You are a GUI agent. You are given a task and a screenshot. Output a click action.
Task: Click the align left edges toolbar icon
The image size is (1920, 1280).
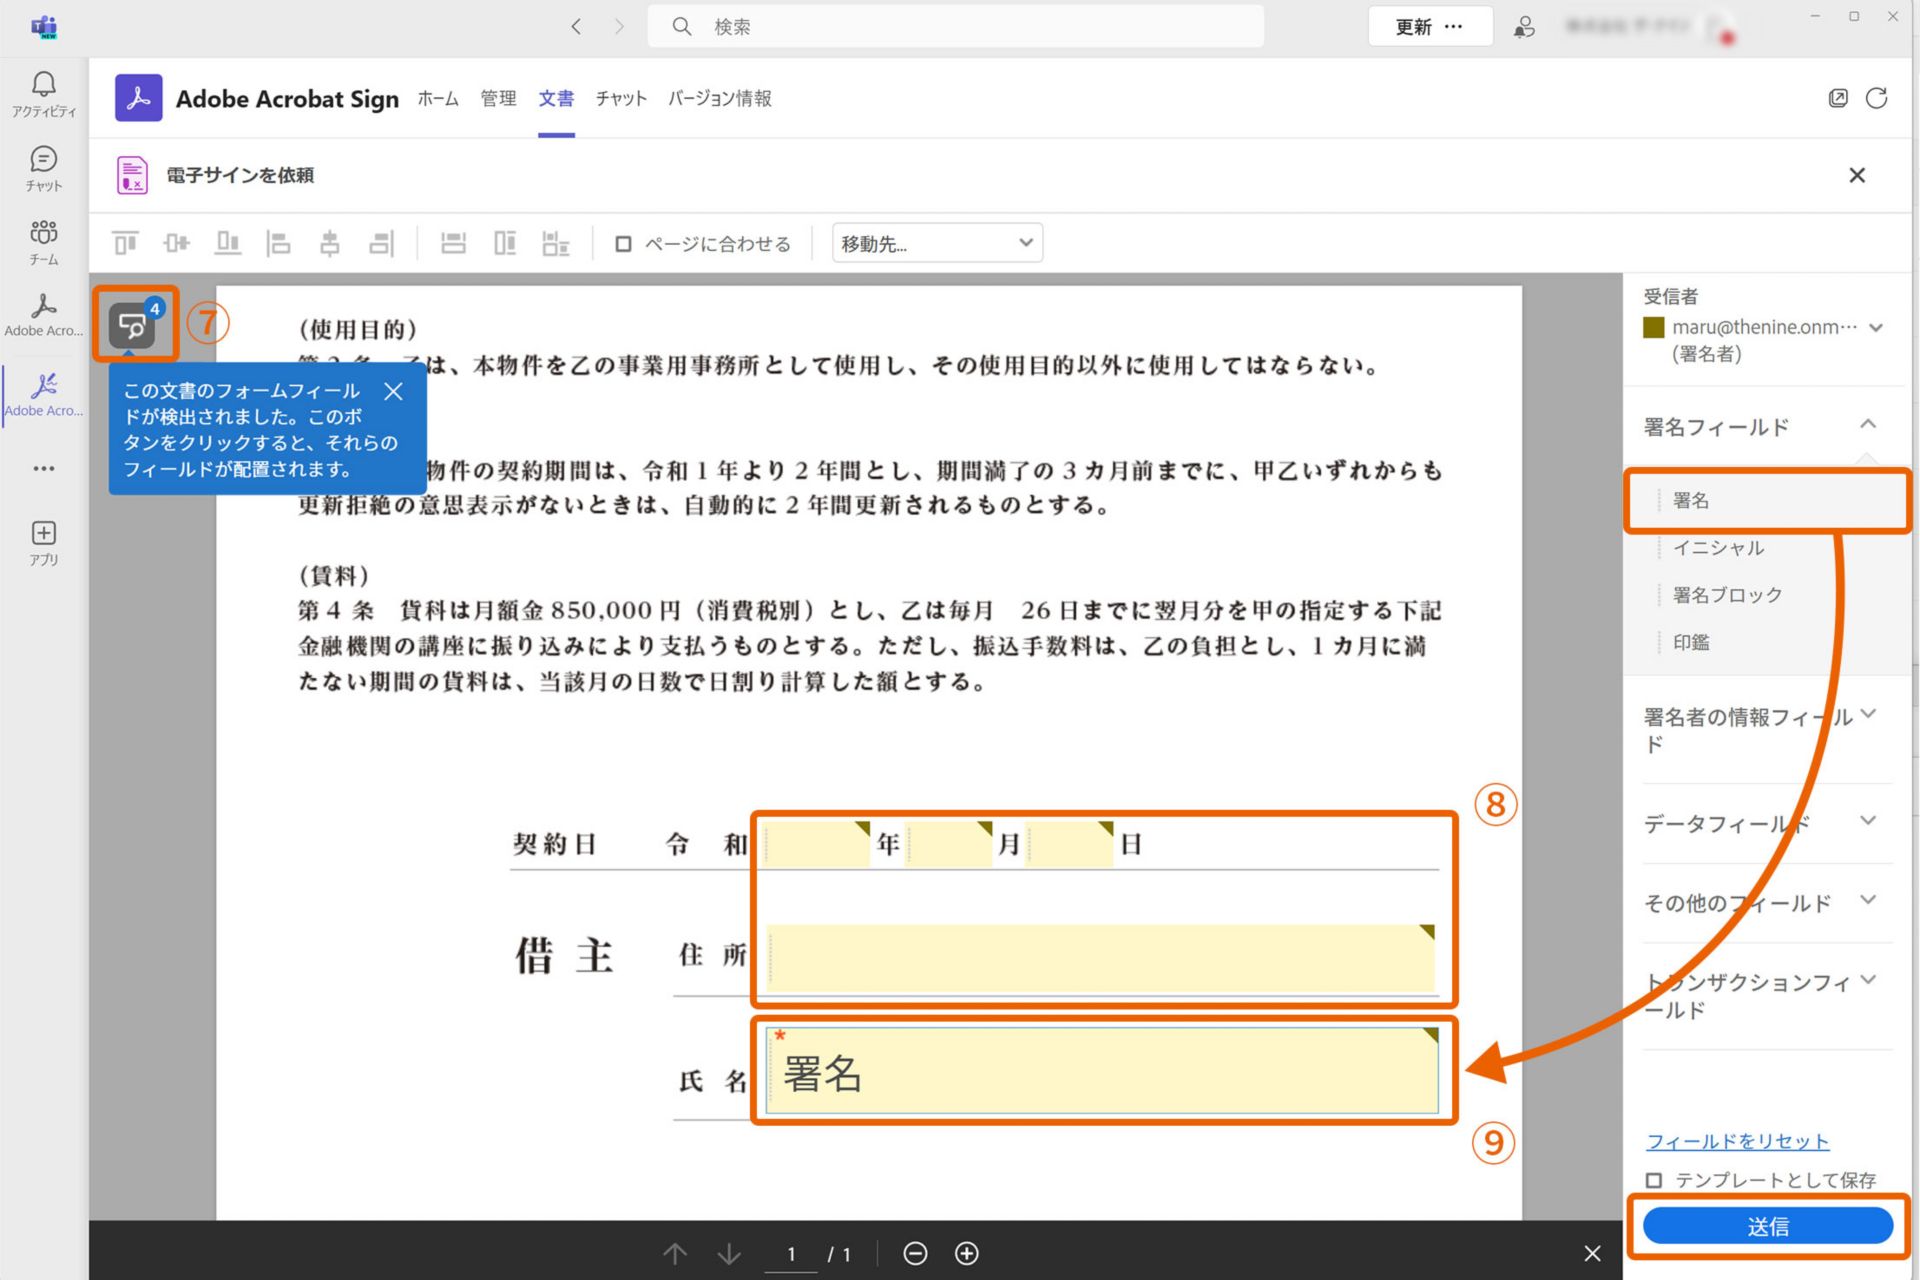[x=278, y=243]
